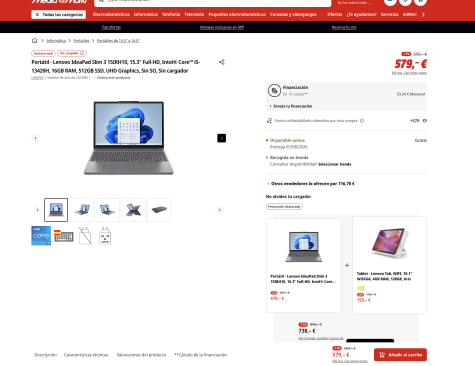The image size is (475, 366).
Task: Open the Informática category
Action: (146, 14)
